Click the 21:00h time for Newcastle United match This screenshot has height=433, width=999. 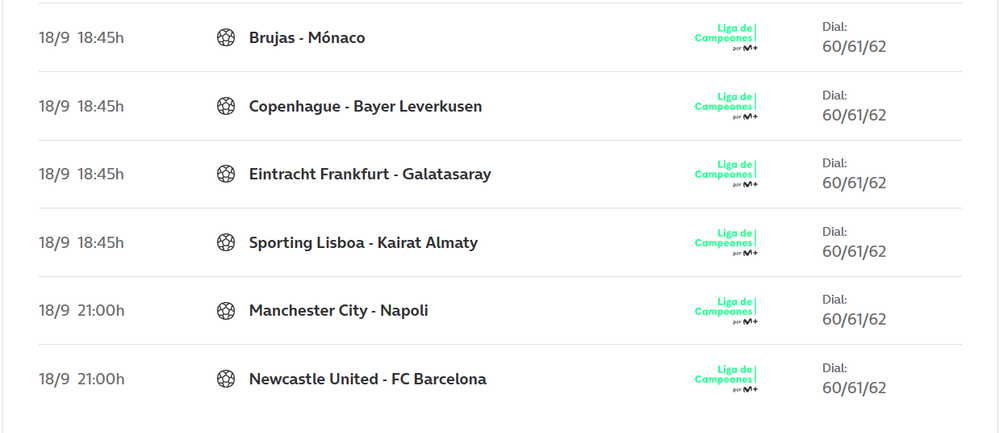(101, 379)
